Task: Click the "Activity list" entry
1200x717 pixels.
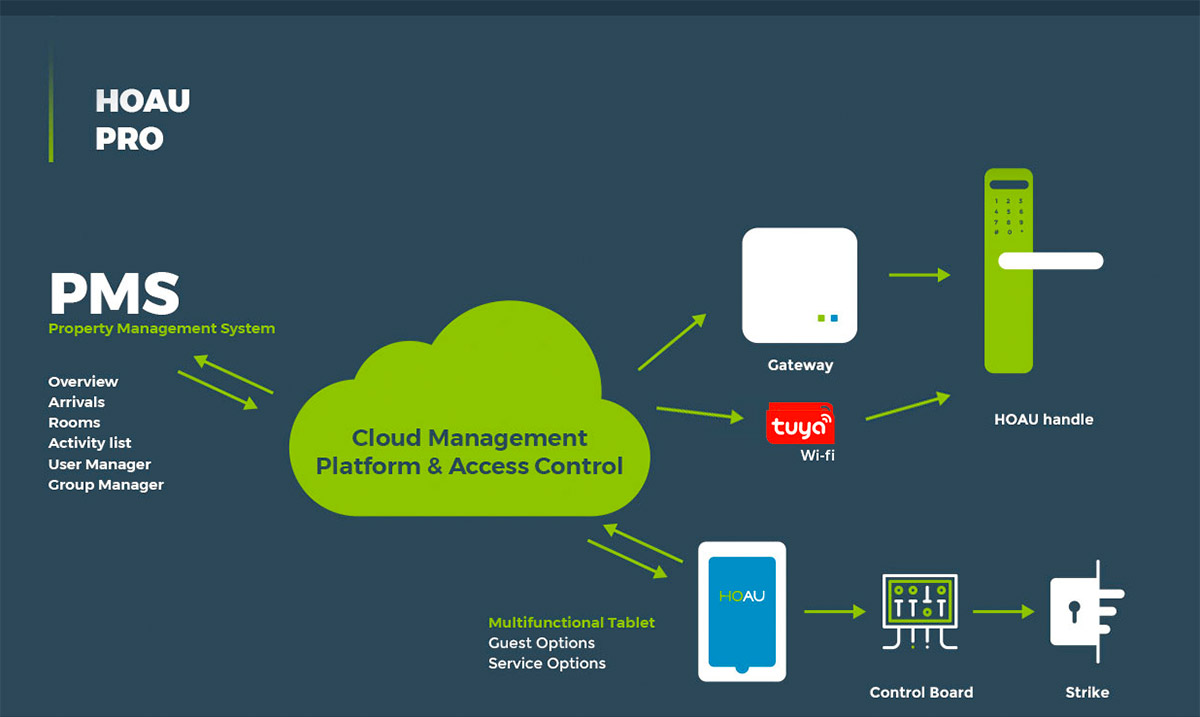Action: point(90,443)
